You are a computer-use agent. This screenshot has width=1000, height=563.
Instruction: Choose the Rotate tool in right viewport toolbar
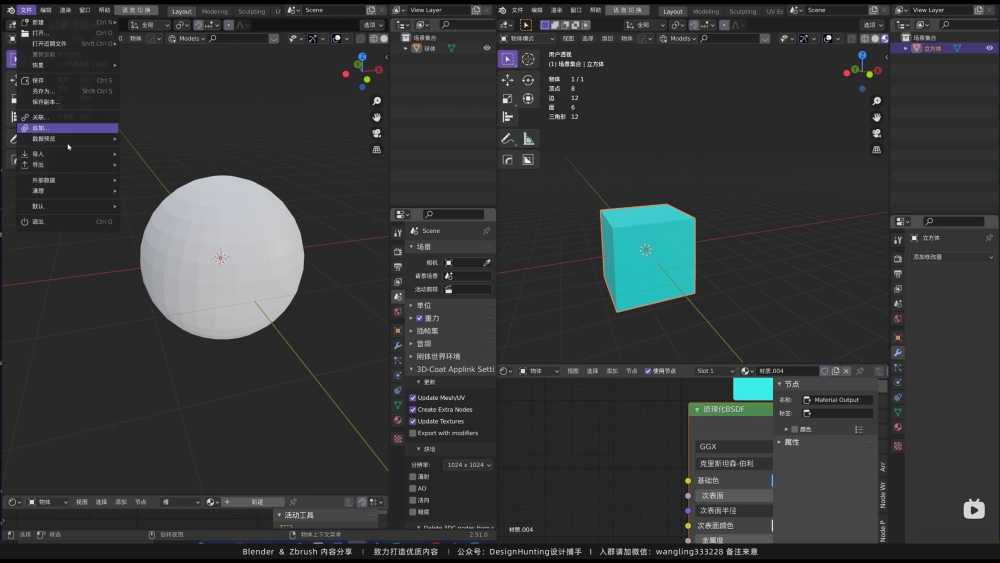[528, 80]
